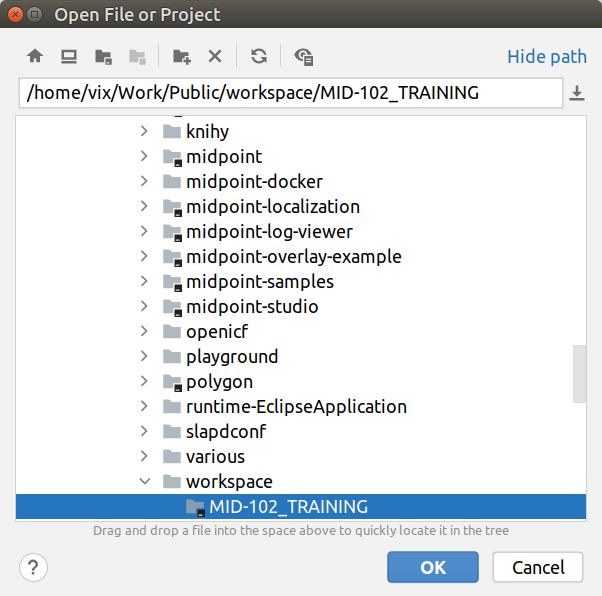Confirm with the OK button
Viewport: 602px width, 596px height.
pos(433,567)
